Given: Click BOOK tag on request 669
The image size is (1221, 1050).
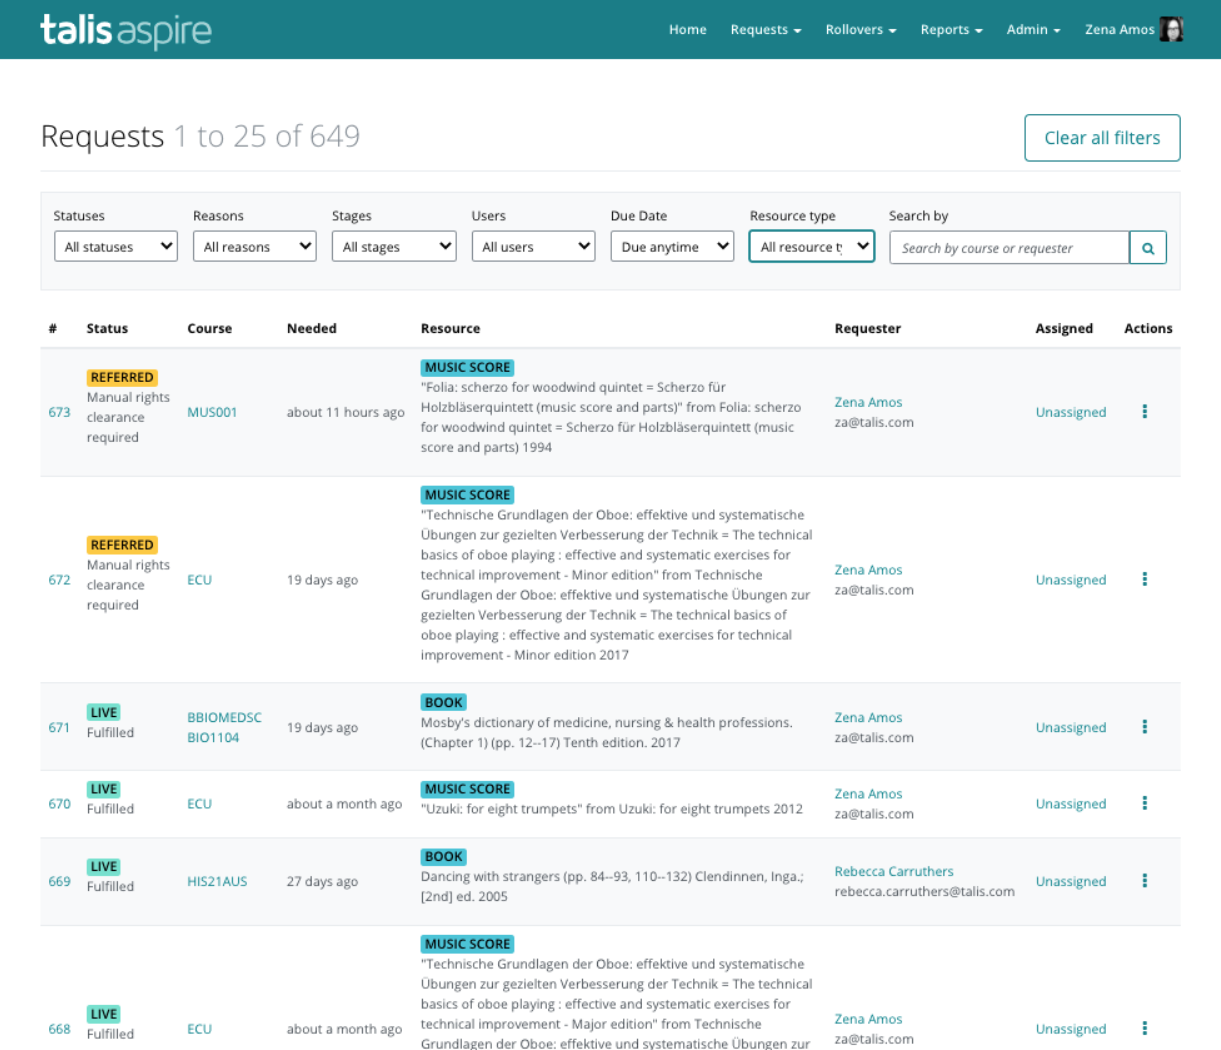Looking at the screenshot, I should [444, 856].
